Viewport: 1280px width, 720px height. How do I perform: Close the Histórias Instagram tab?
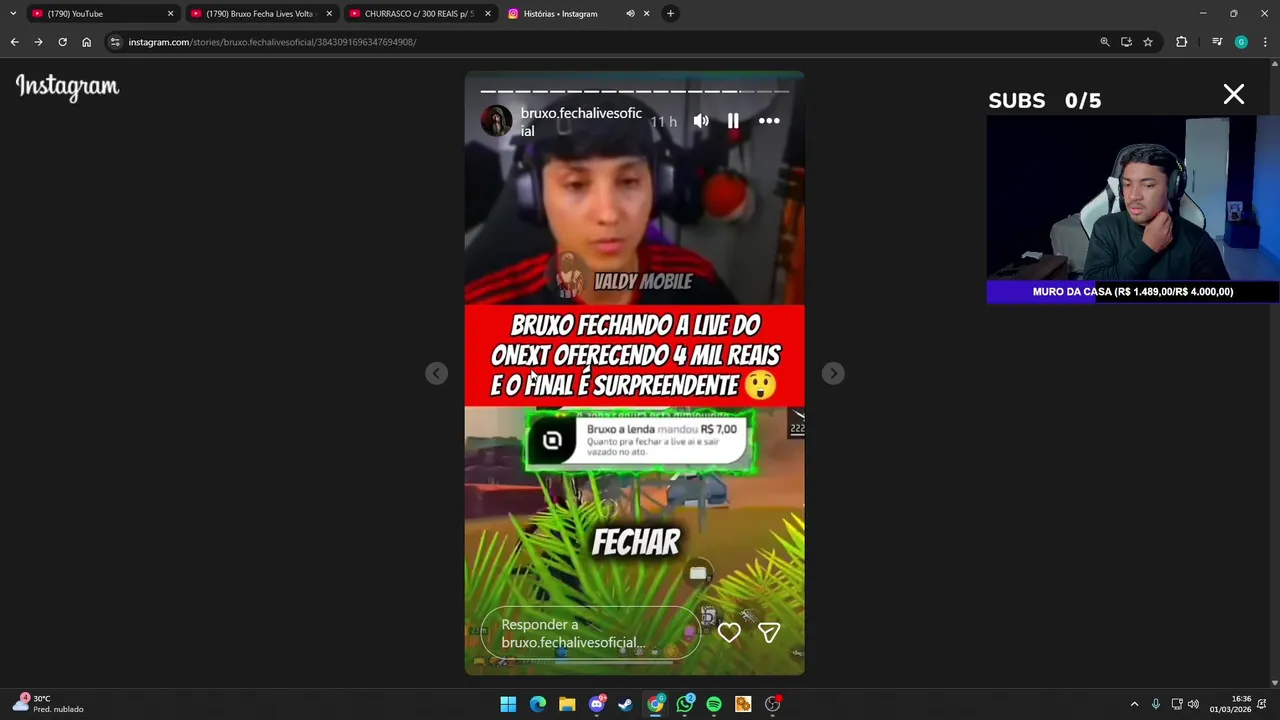646,14
